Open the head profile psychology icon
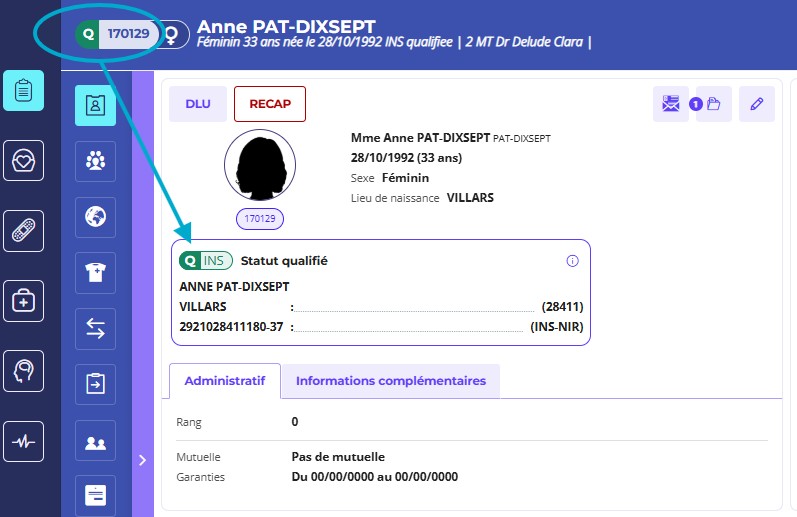The image size is (797, 517). 23,371
